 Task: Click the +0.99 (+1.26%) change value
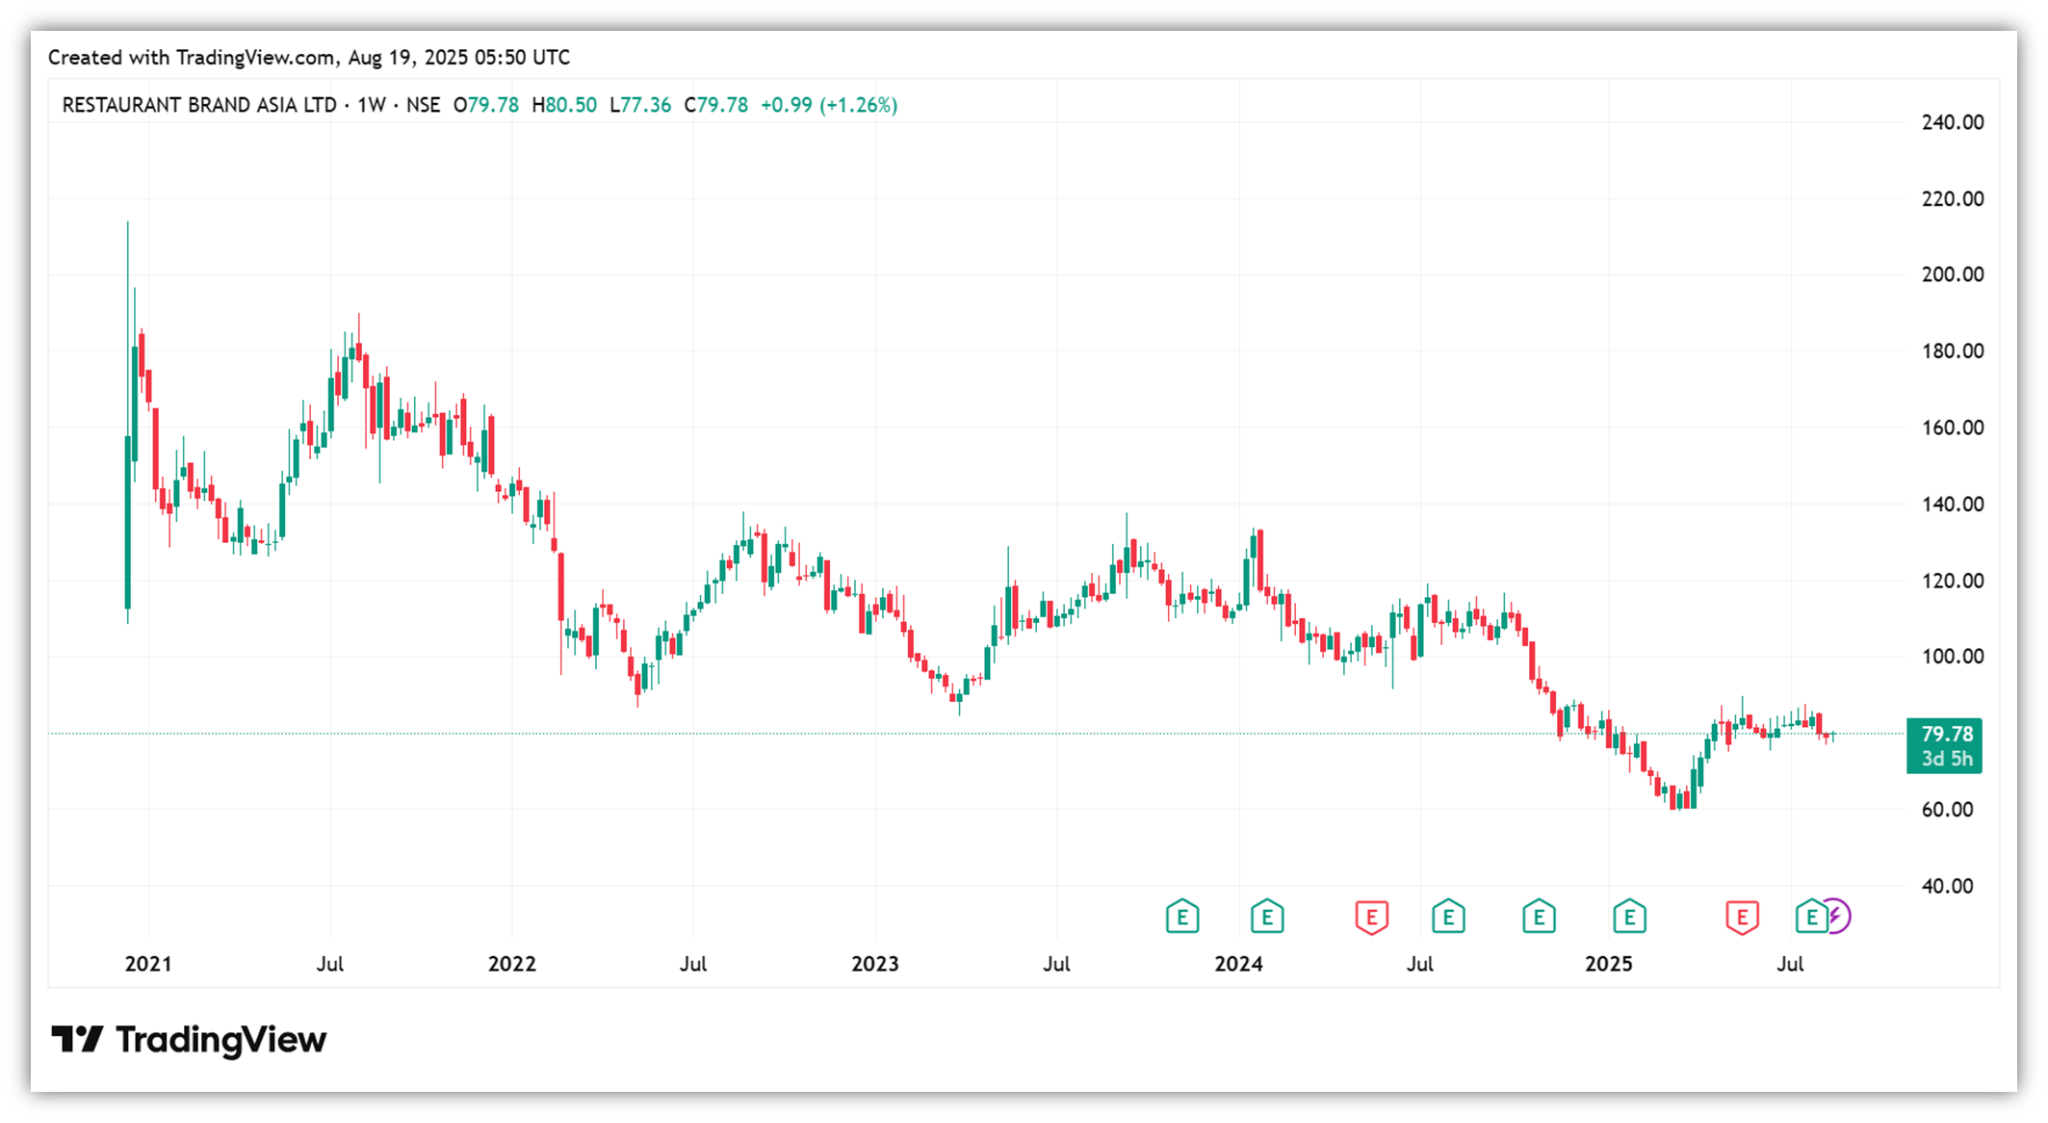[828, 105]
